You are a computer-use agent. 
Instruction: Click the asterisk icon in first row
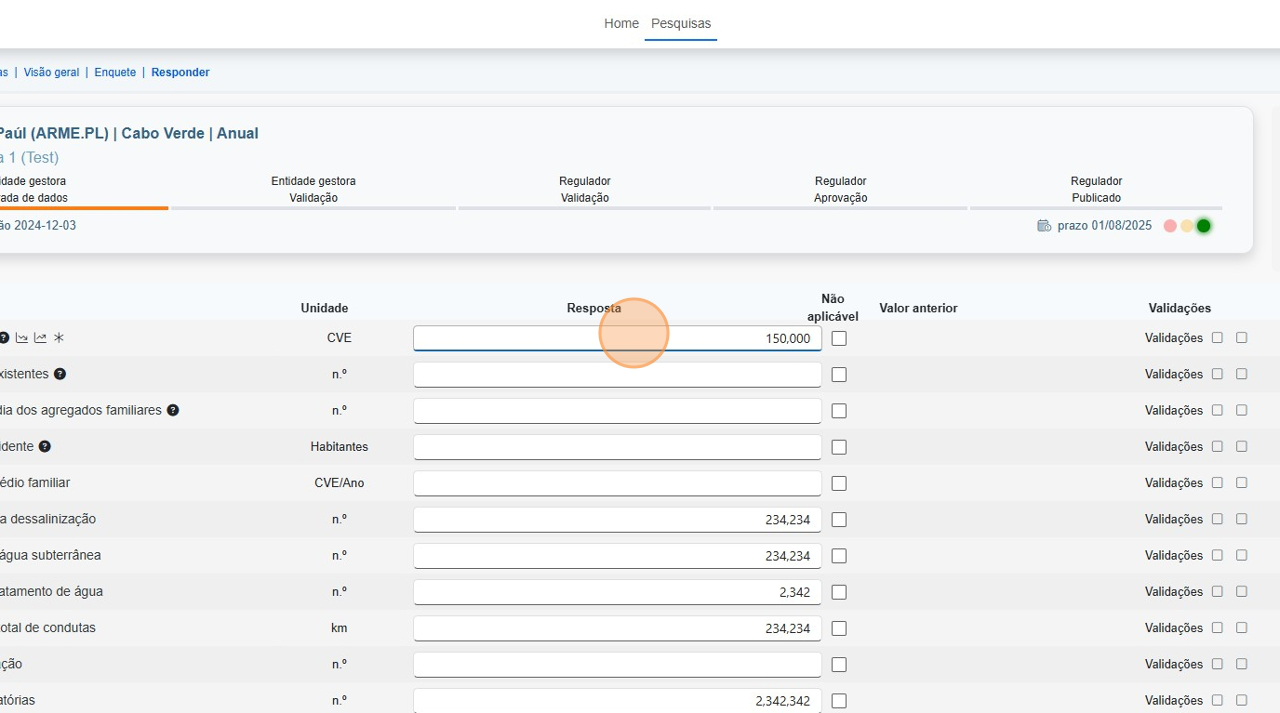coord(59,338)
